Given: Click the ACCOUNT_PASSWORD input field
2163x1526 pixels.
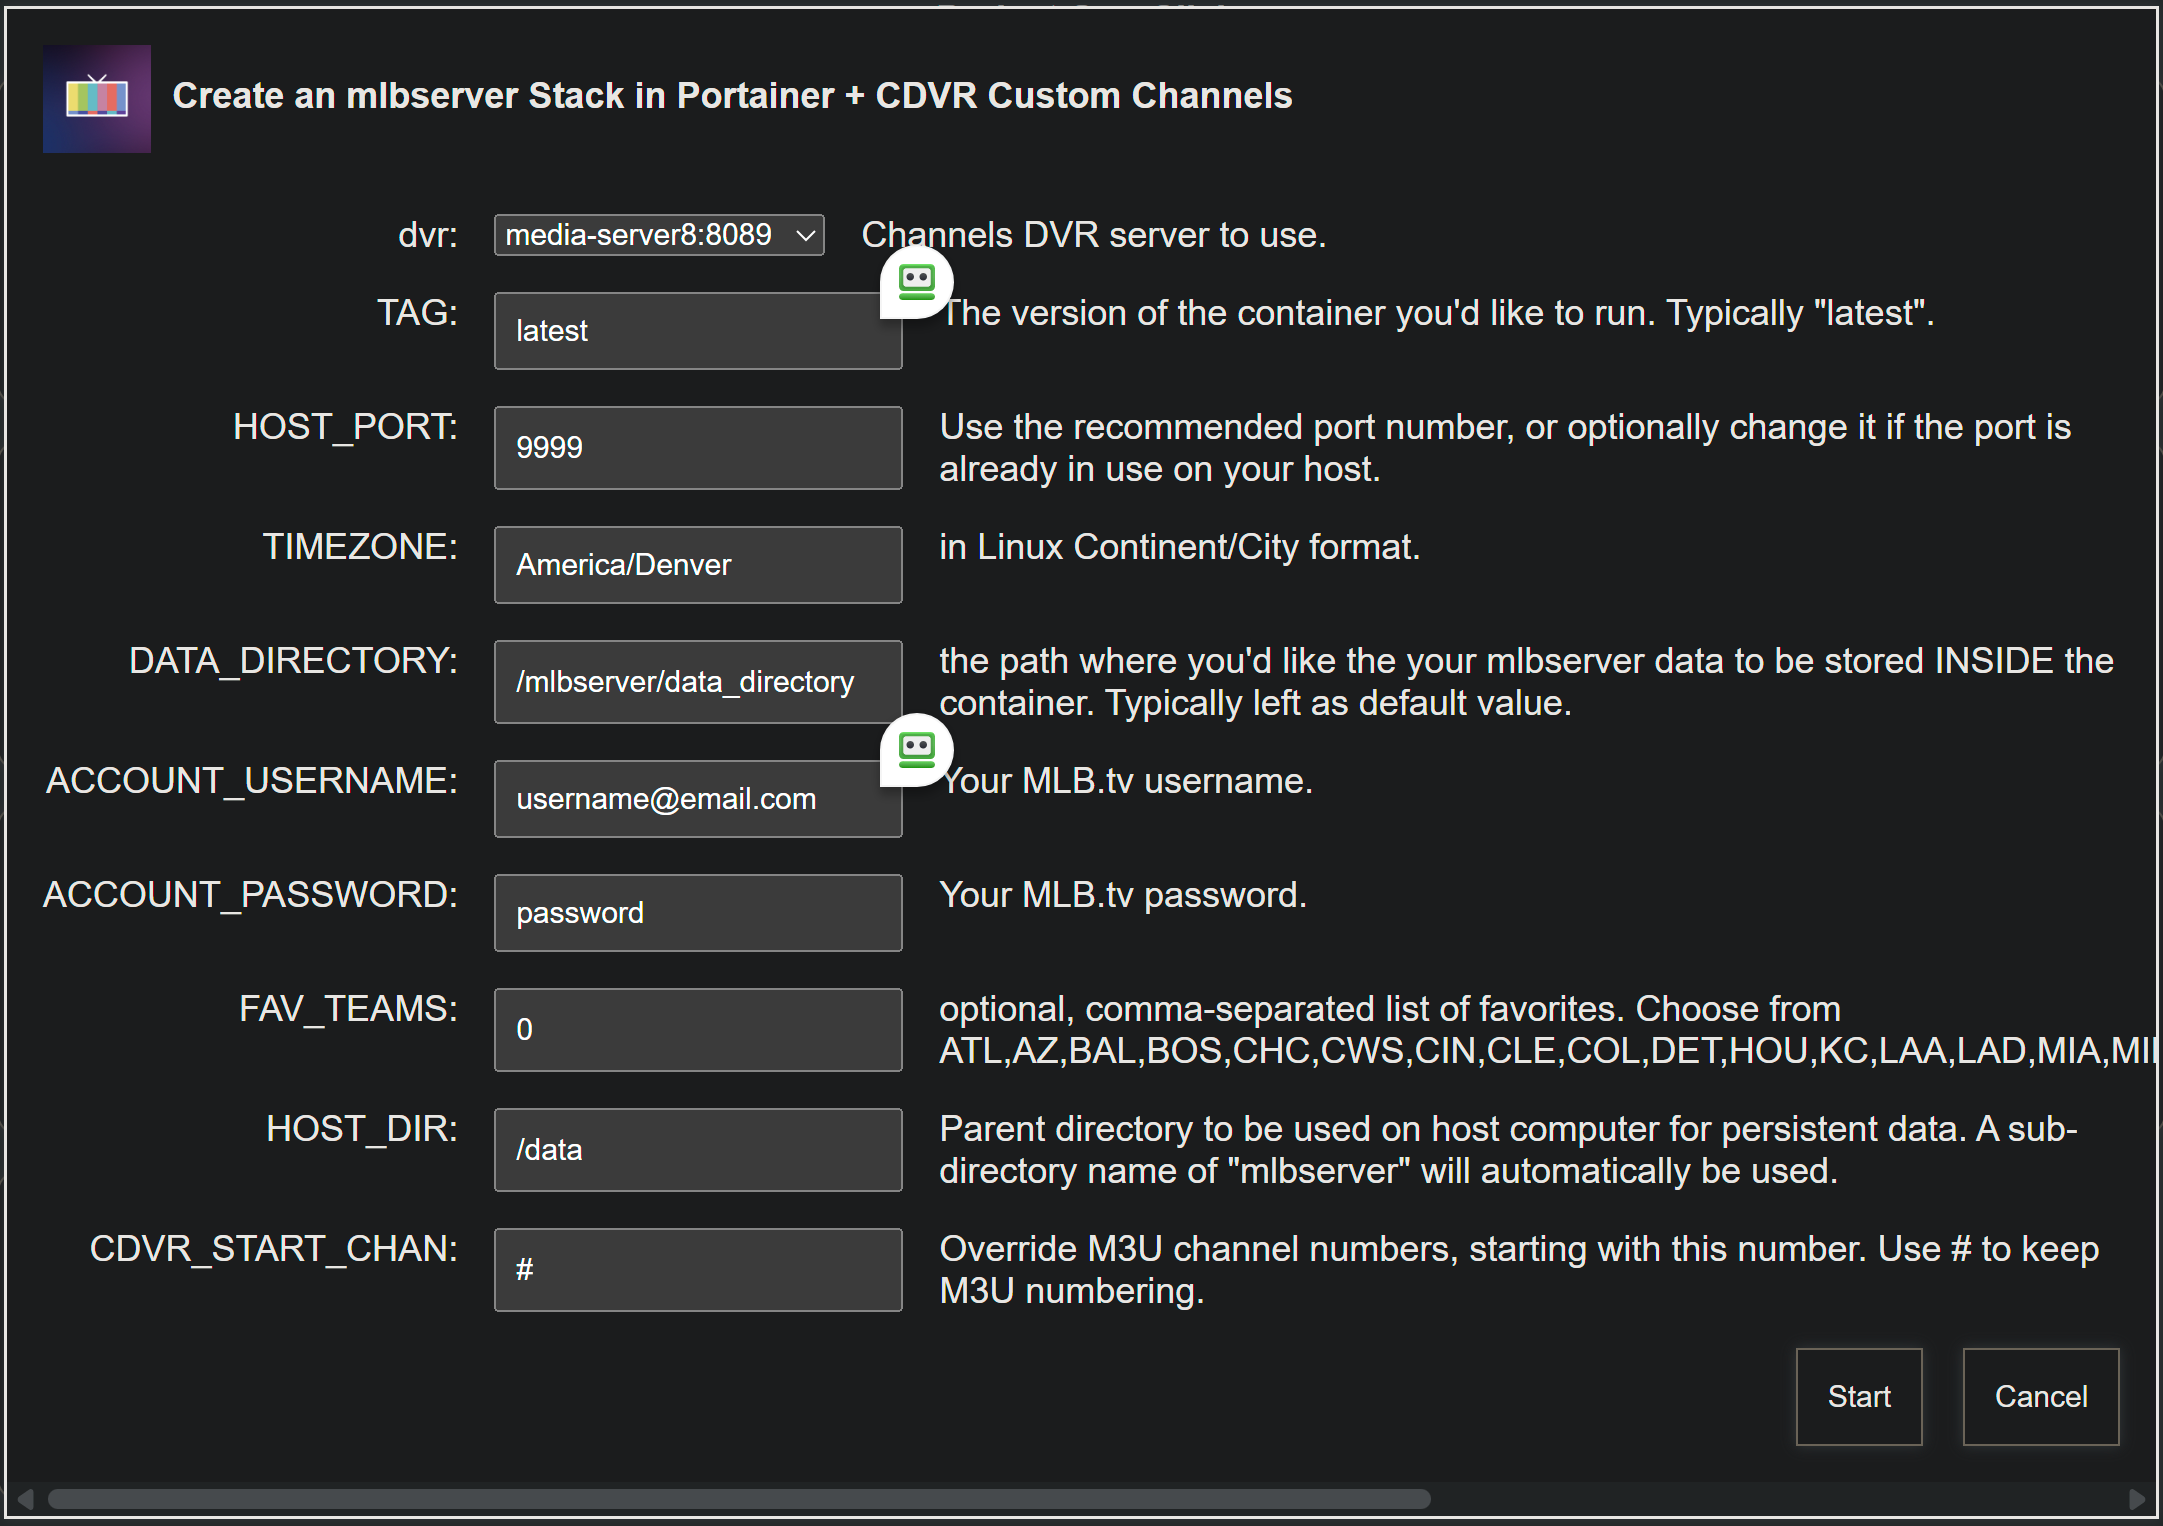Looking at the screenshot, I should point(697,913).
